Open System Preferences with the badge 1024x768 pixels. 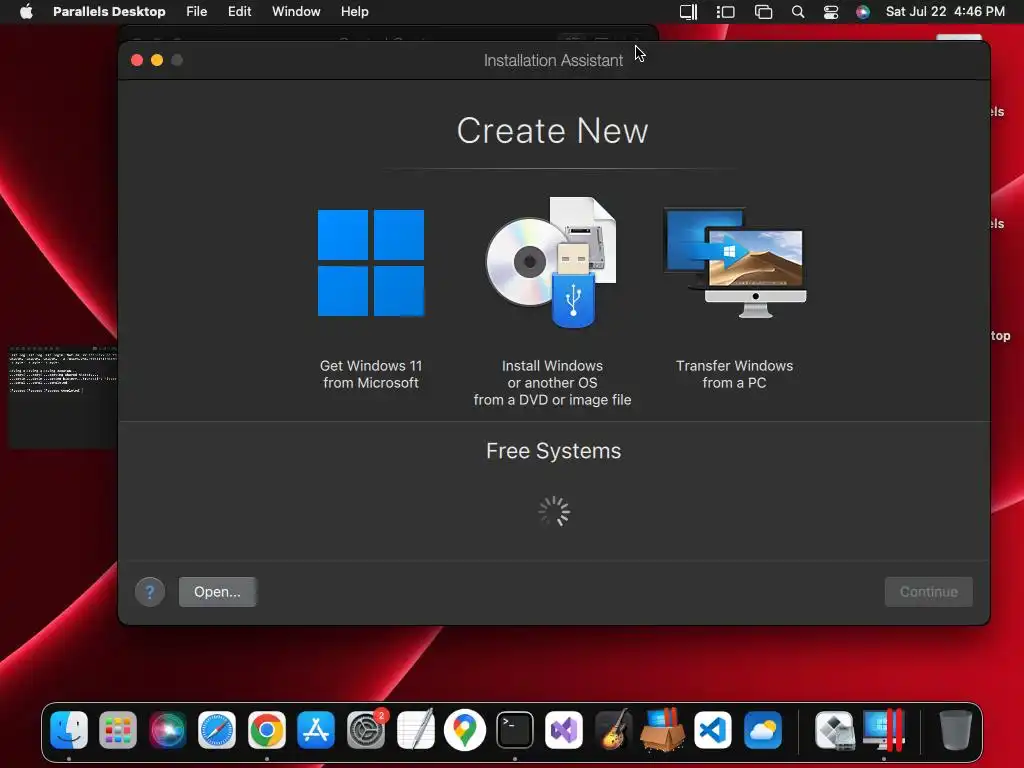(366, 729)
